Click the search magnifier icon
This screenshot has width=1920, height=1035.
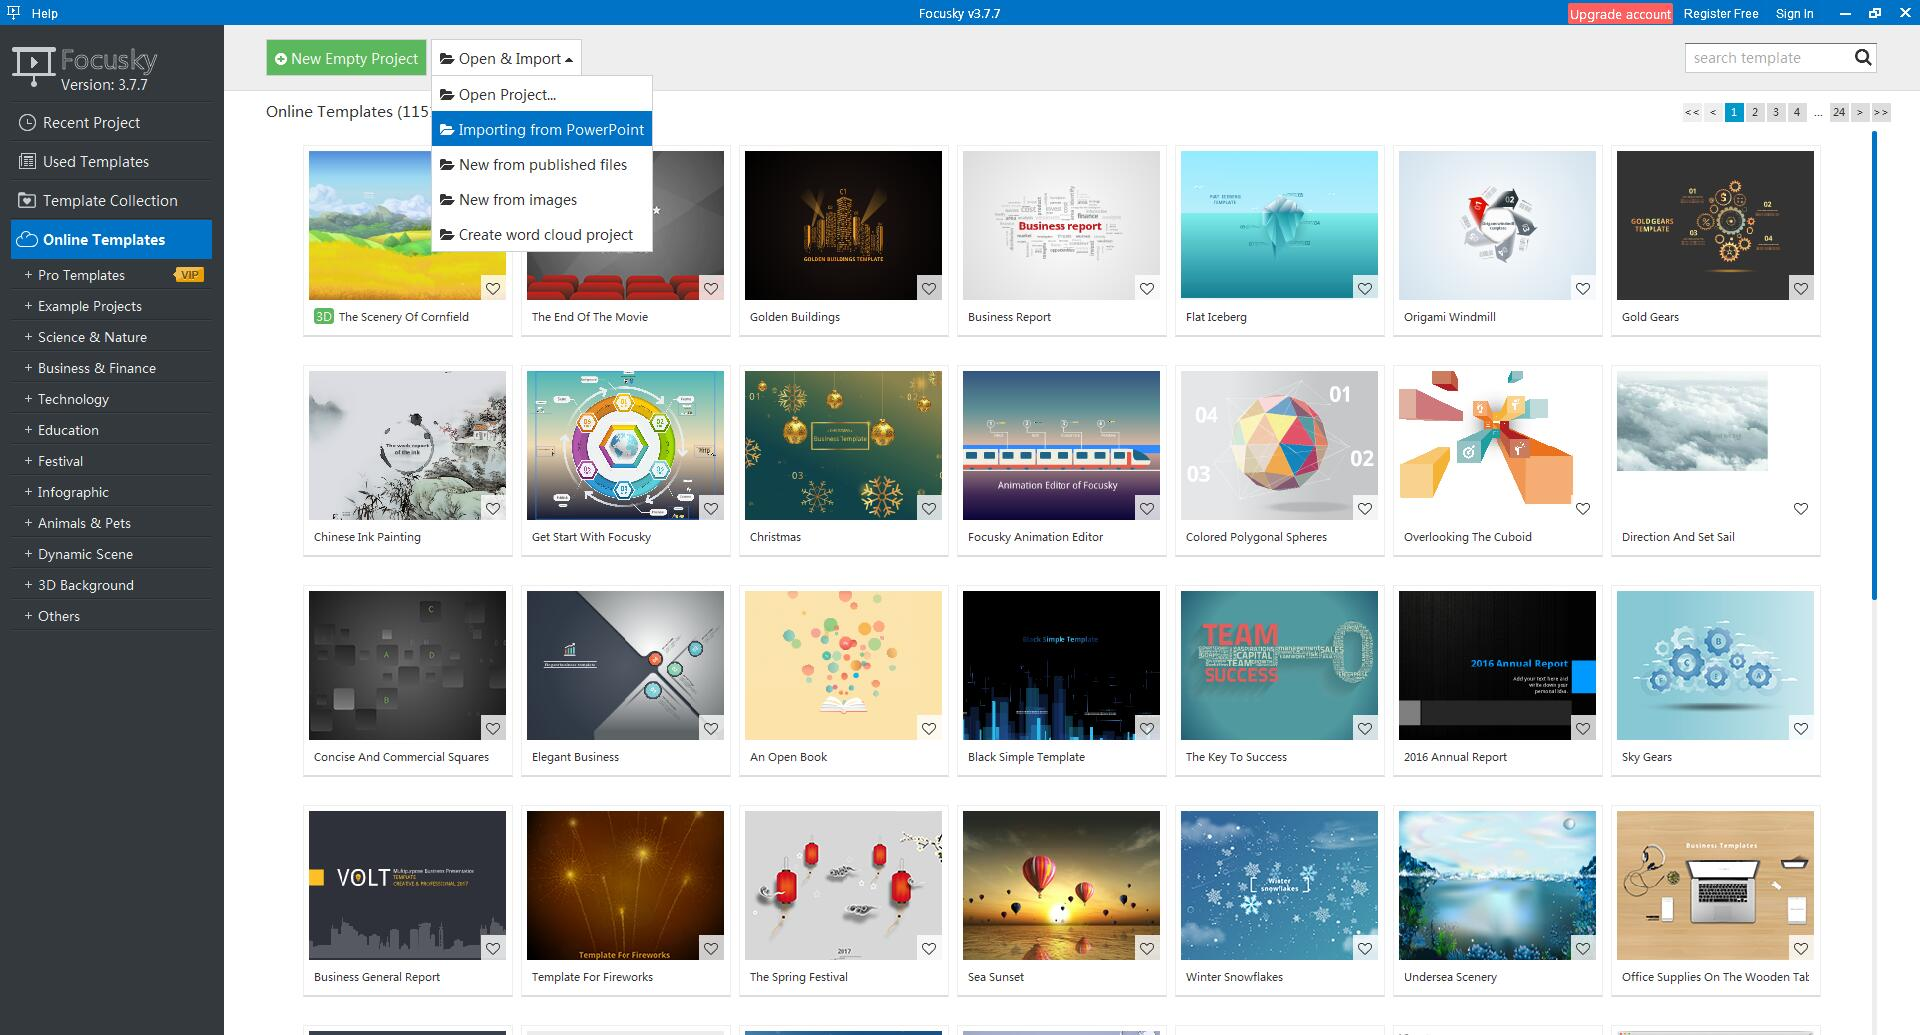(x=1862, y=58)
